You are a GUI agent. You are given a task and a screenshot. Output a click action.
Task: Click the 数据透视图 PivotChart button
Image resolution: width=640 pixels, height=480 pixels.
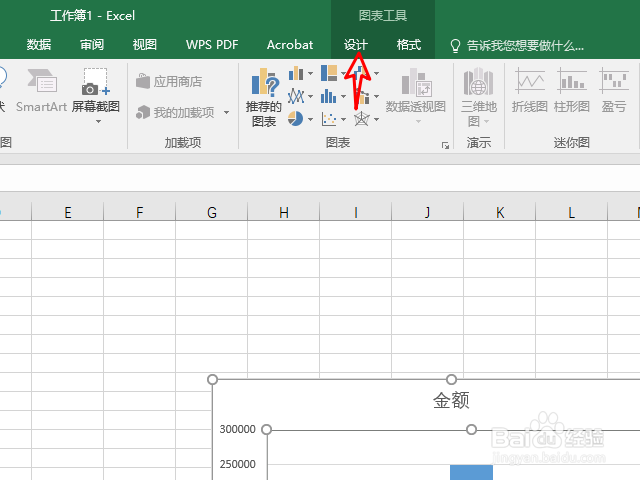click(x=416, y=90)
